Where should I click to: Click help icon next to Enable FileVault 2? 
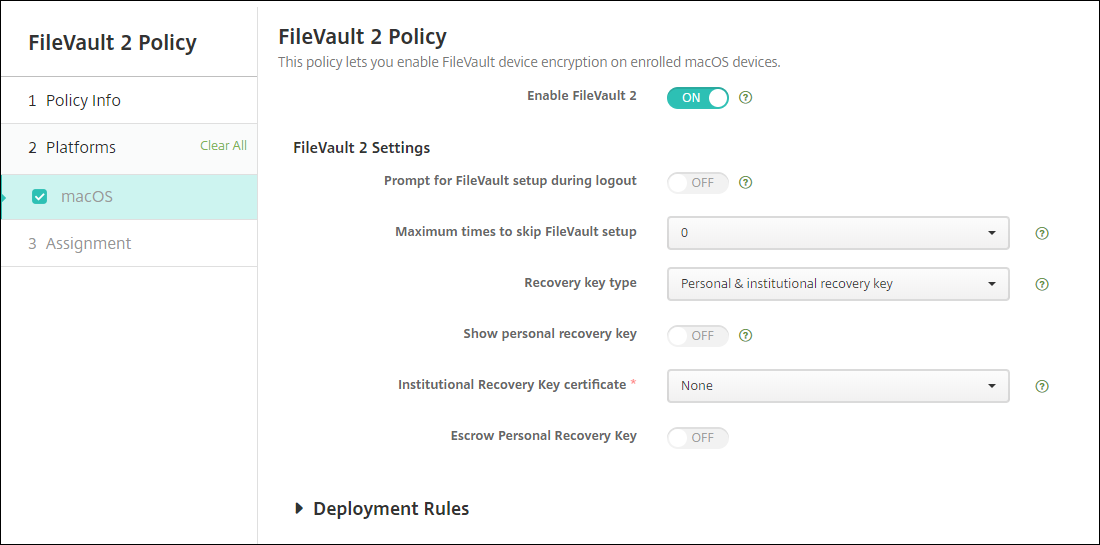(745, 98)
